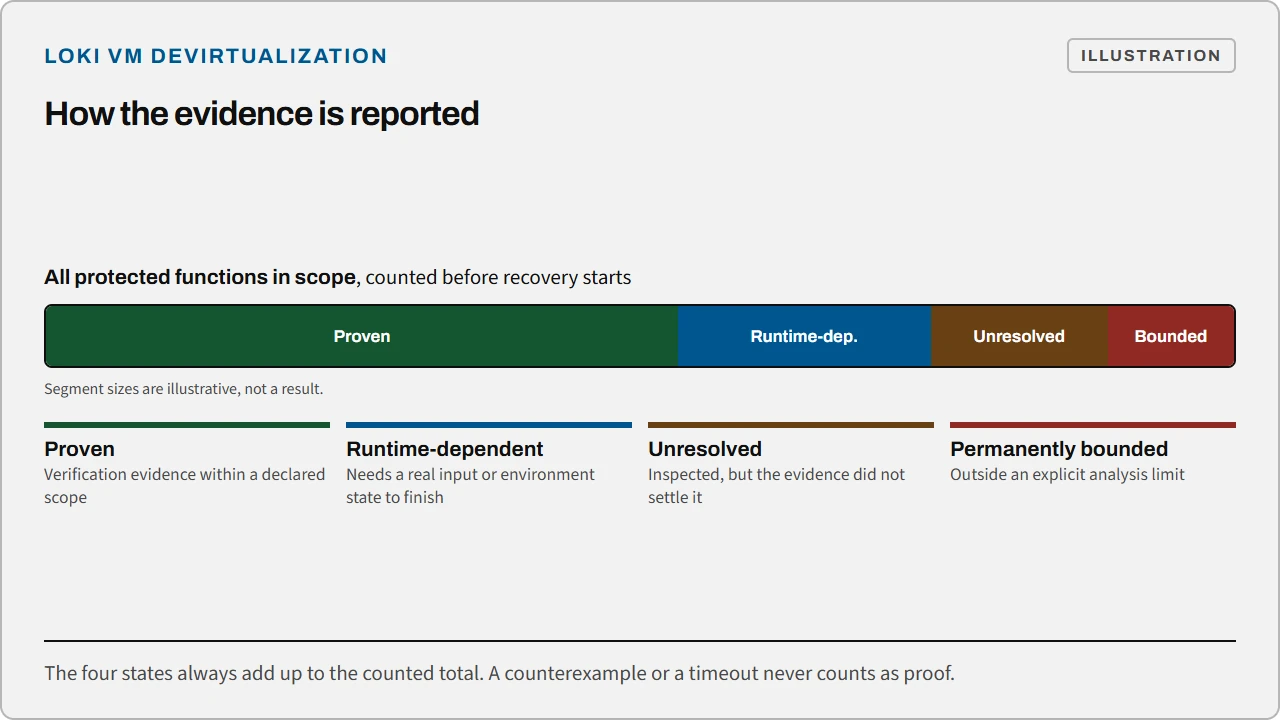Click the title "How the evidence is reported"
Screen dimensions: 1280x720
pyautogui.click(x=262, y=113)
